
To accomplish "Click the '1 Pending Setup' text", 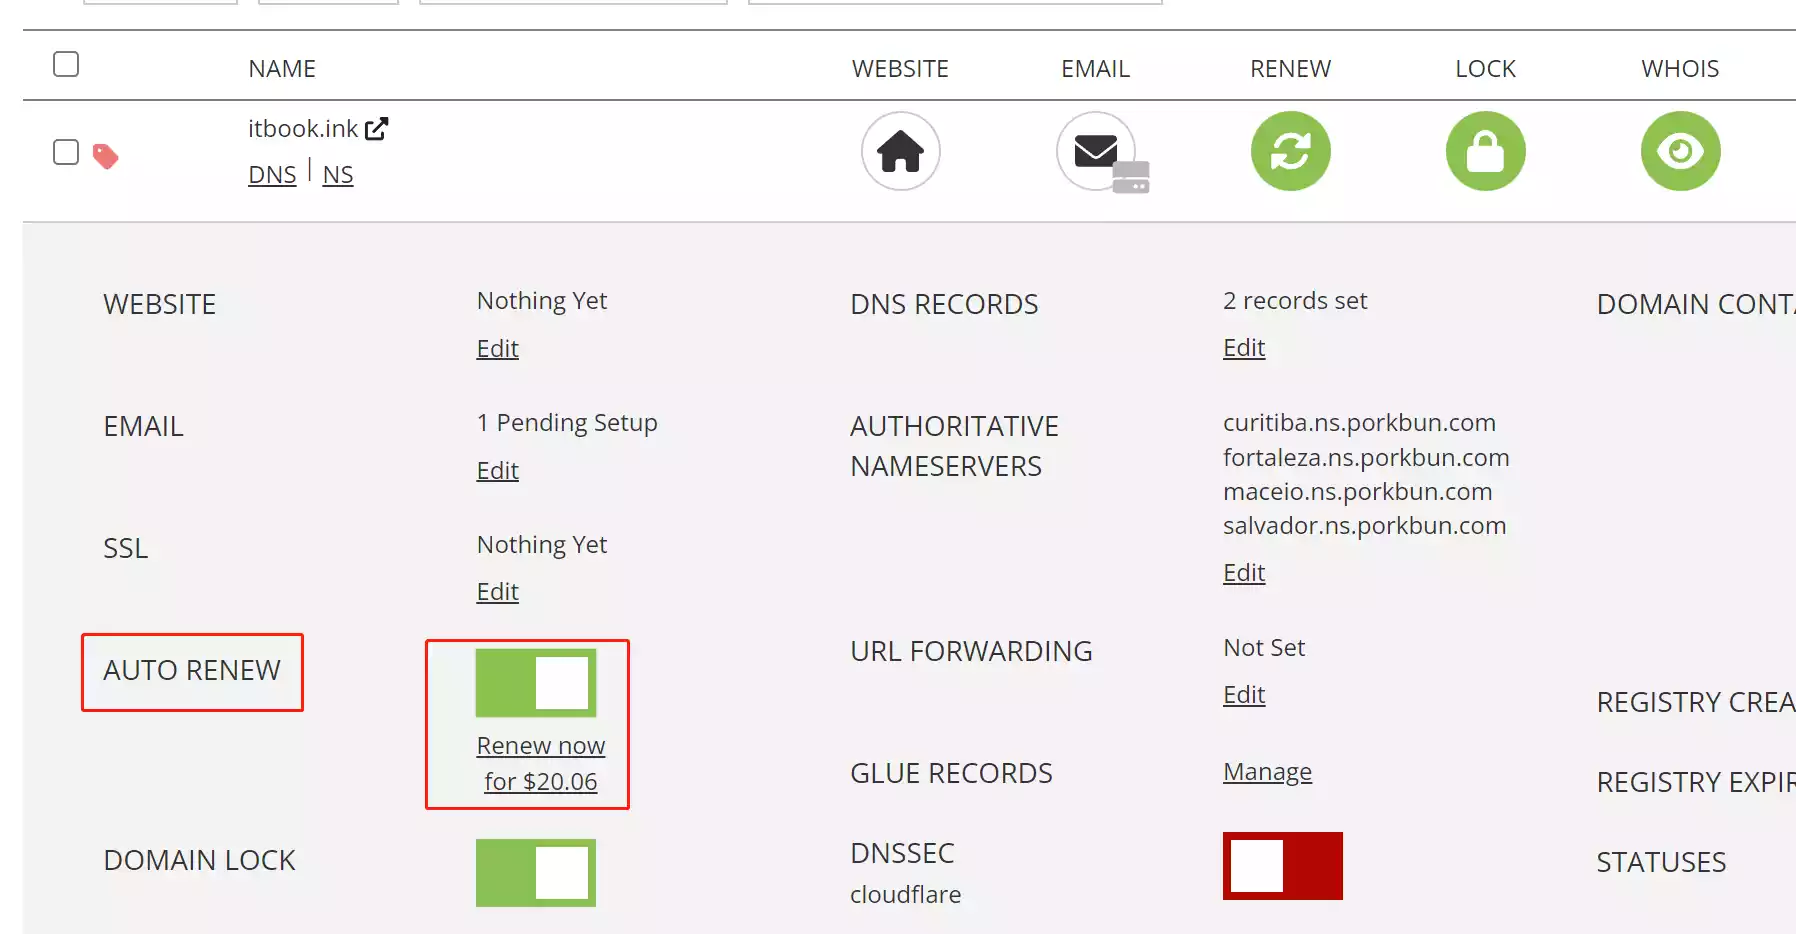I will (x=567, y=423).
